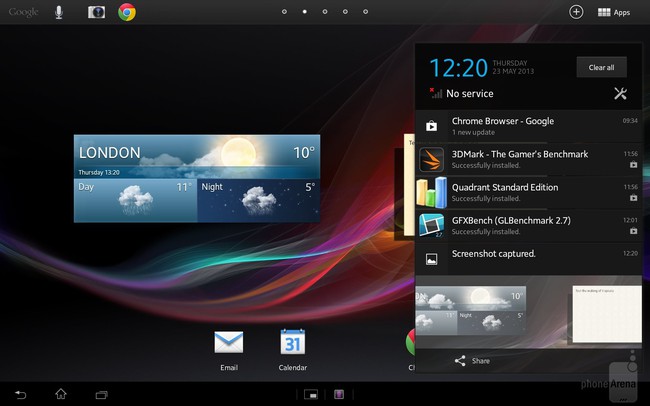Open recent apps overview
This screenshot has height=406, width=650.
tap(102, 394)
